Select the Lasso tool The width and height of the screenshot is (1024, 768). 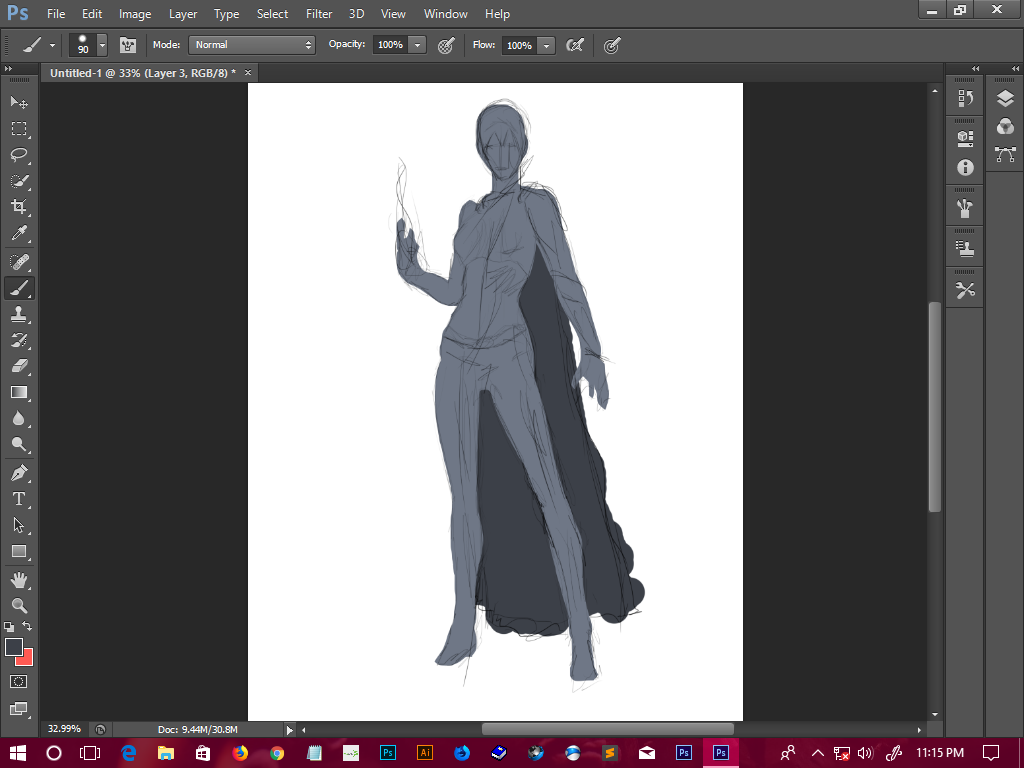point(19,155)
